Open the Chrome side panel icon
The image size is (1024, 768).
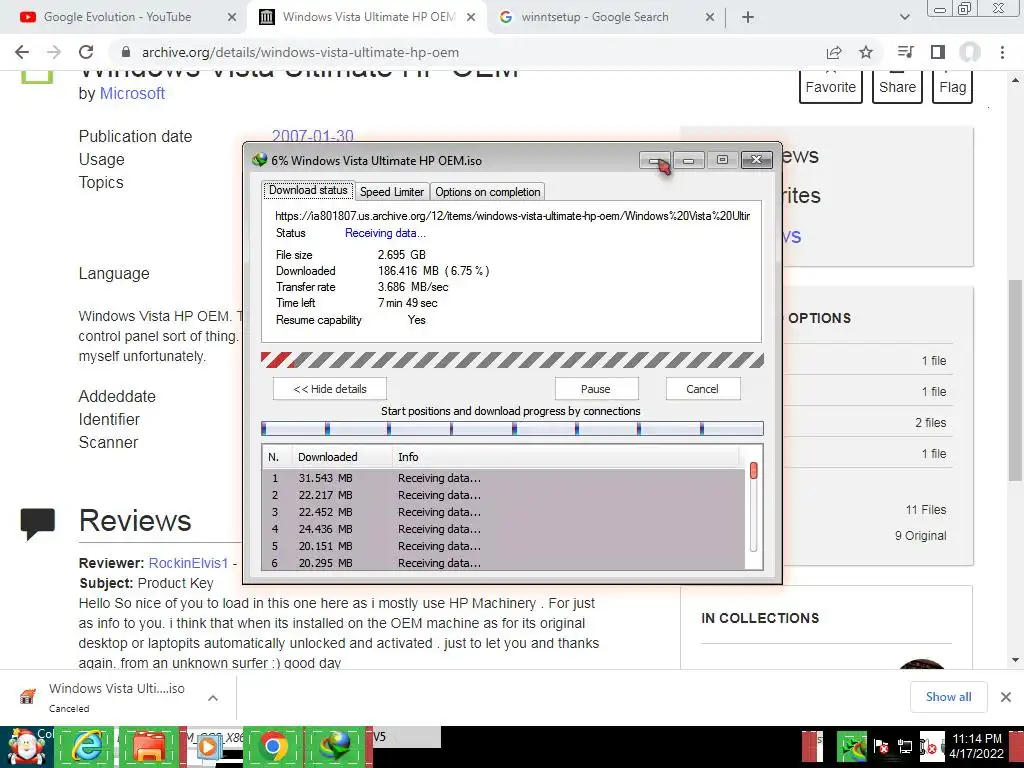pyautogui.click(x=938, y=52)
